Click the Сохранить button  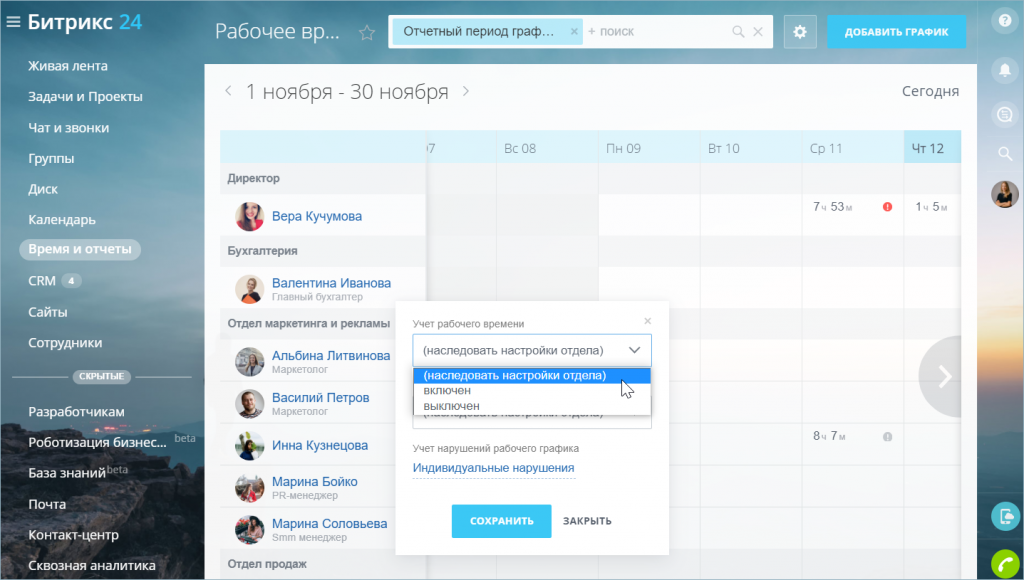pyautogui.click(x=502, y=521)
